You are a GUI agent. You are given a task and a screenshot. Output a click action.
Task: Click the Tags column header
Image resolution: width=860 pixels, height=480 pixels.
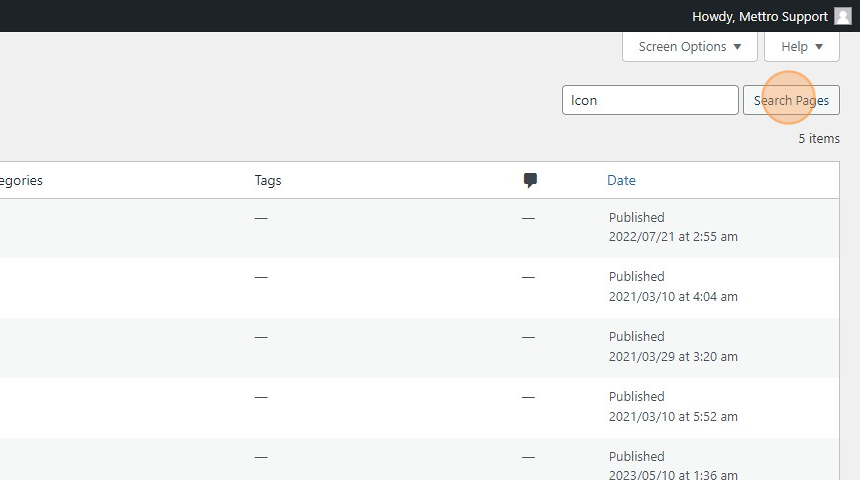tap(268, 180)
